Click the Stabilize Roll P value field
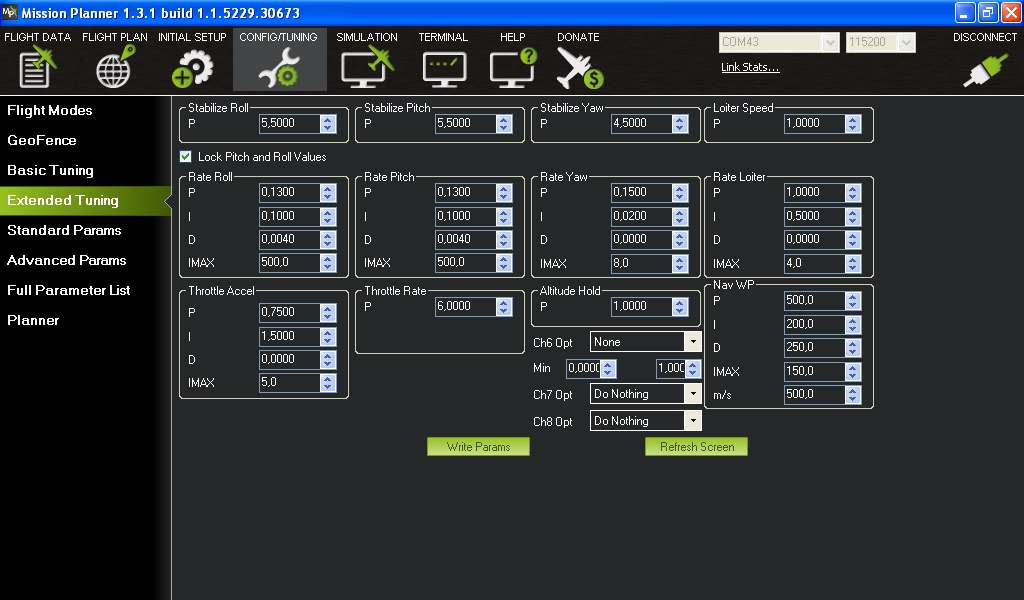 pos(289,123)
